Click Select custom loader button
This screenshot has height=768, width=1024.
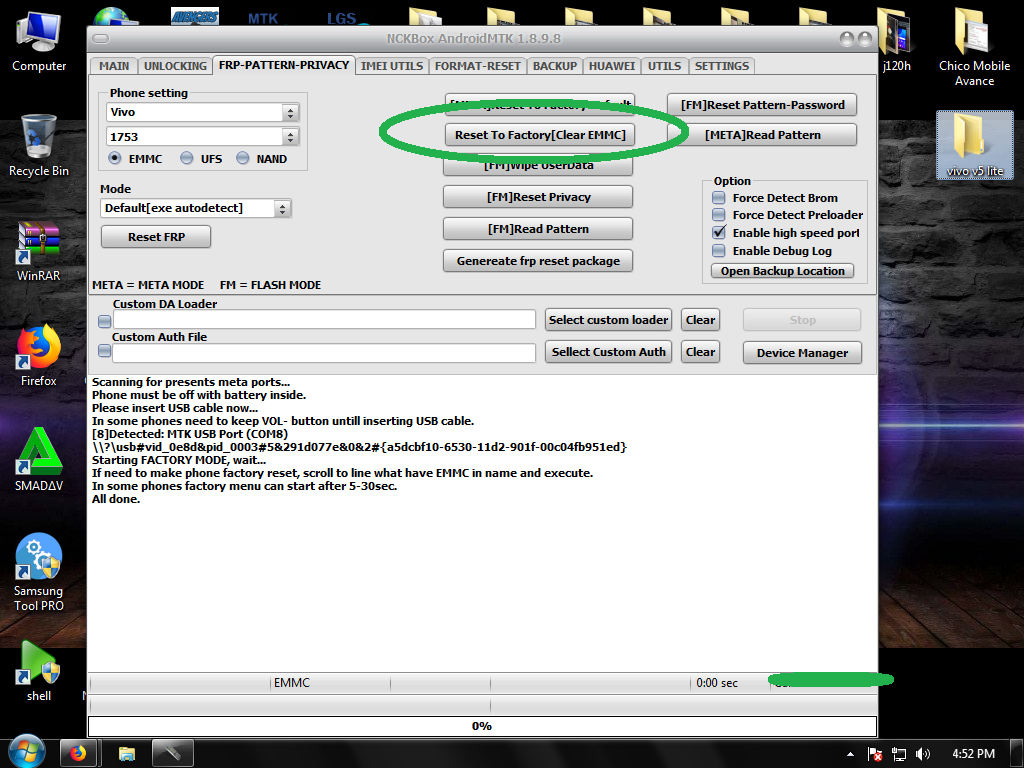point(608,320)
